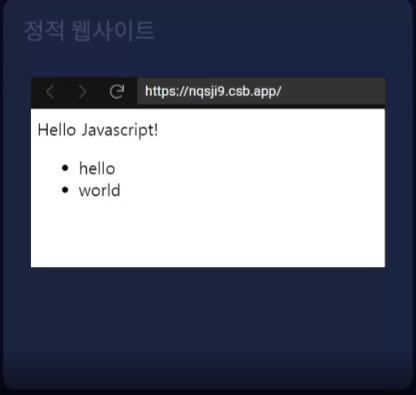Click the 'world' list item
Image resolution: width=416 pixels, height=395 pixels.
[x=99, y=190]
